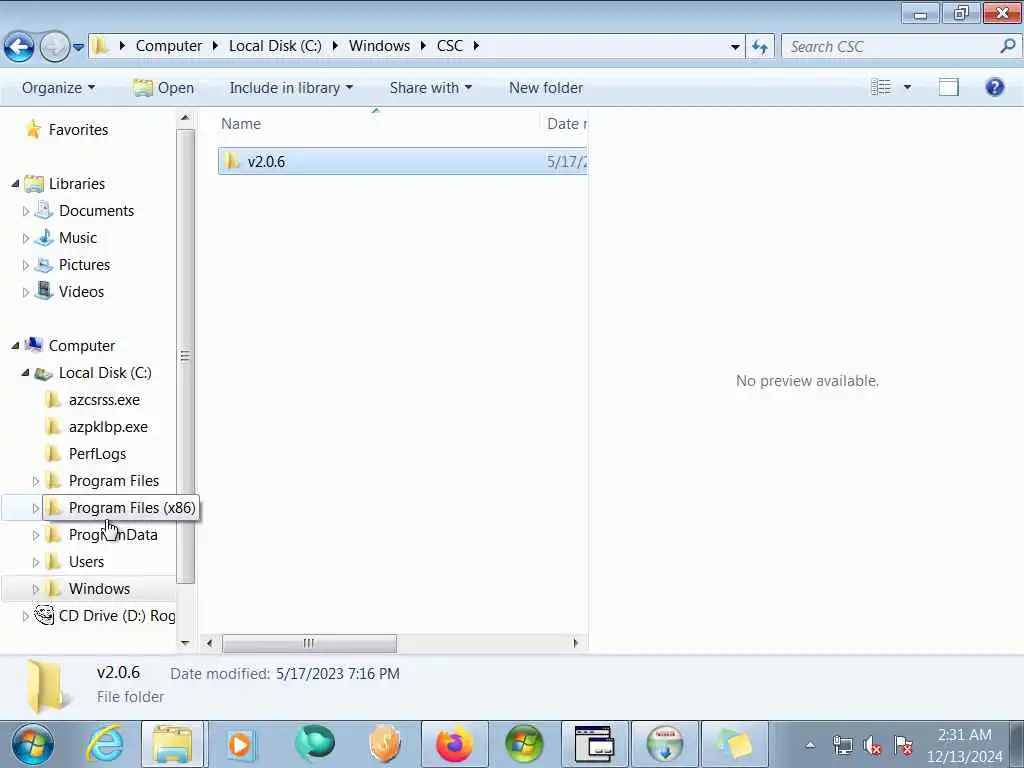1024x768 pixels.
Task: Click the navigation pane up scroll arrow
Action: 185,118
